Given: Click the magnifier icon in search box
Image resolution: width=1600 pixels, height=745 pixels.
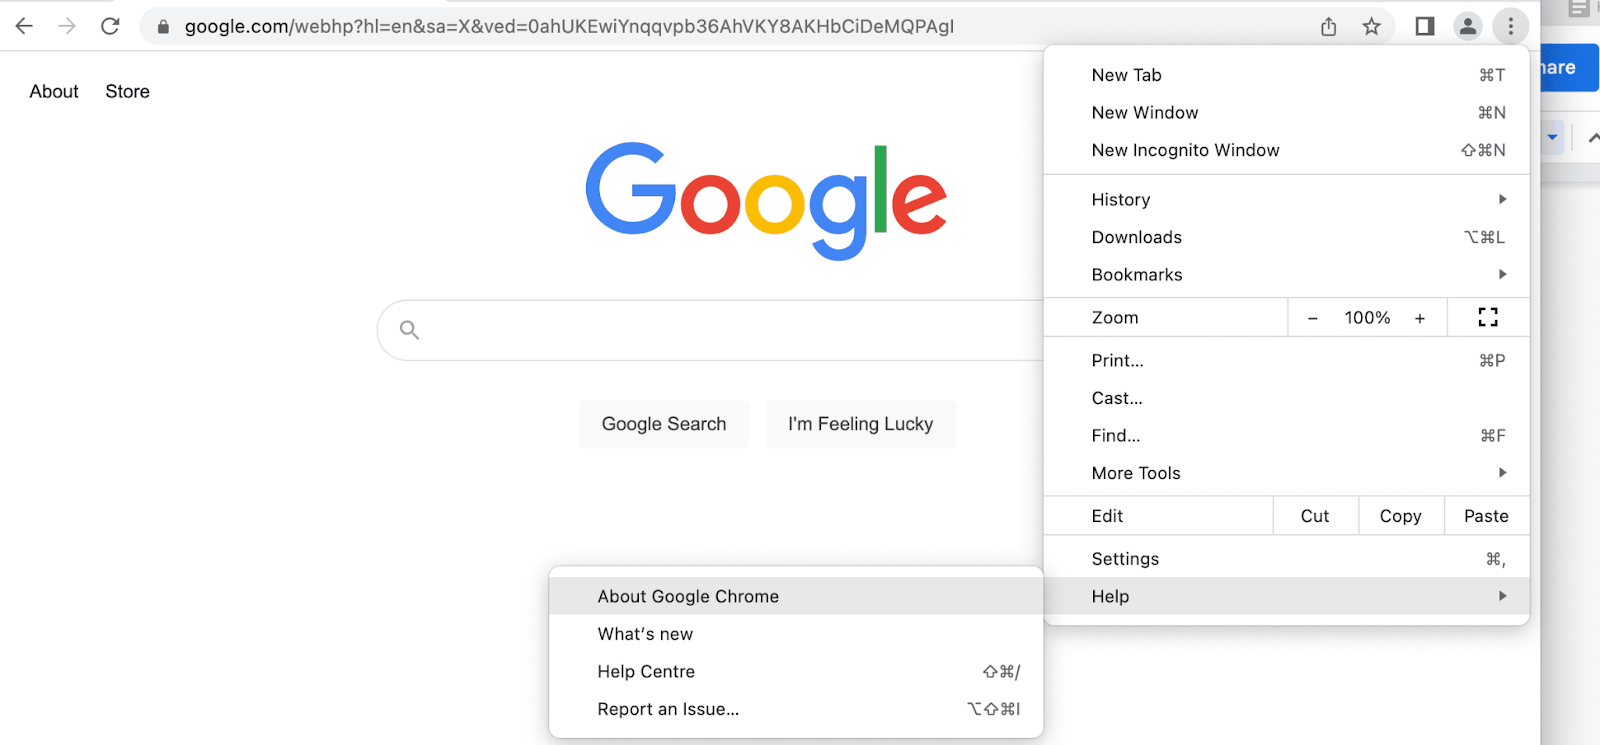Looking at the screenshot, I should (x=409, y=329).
